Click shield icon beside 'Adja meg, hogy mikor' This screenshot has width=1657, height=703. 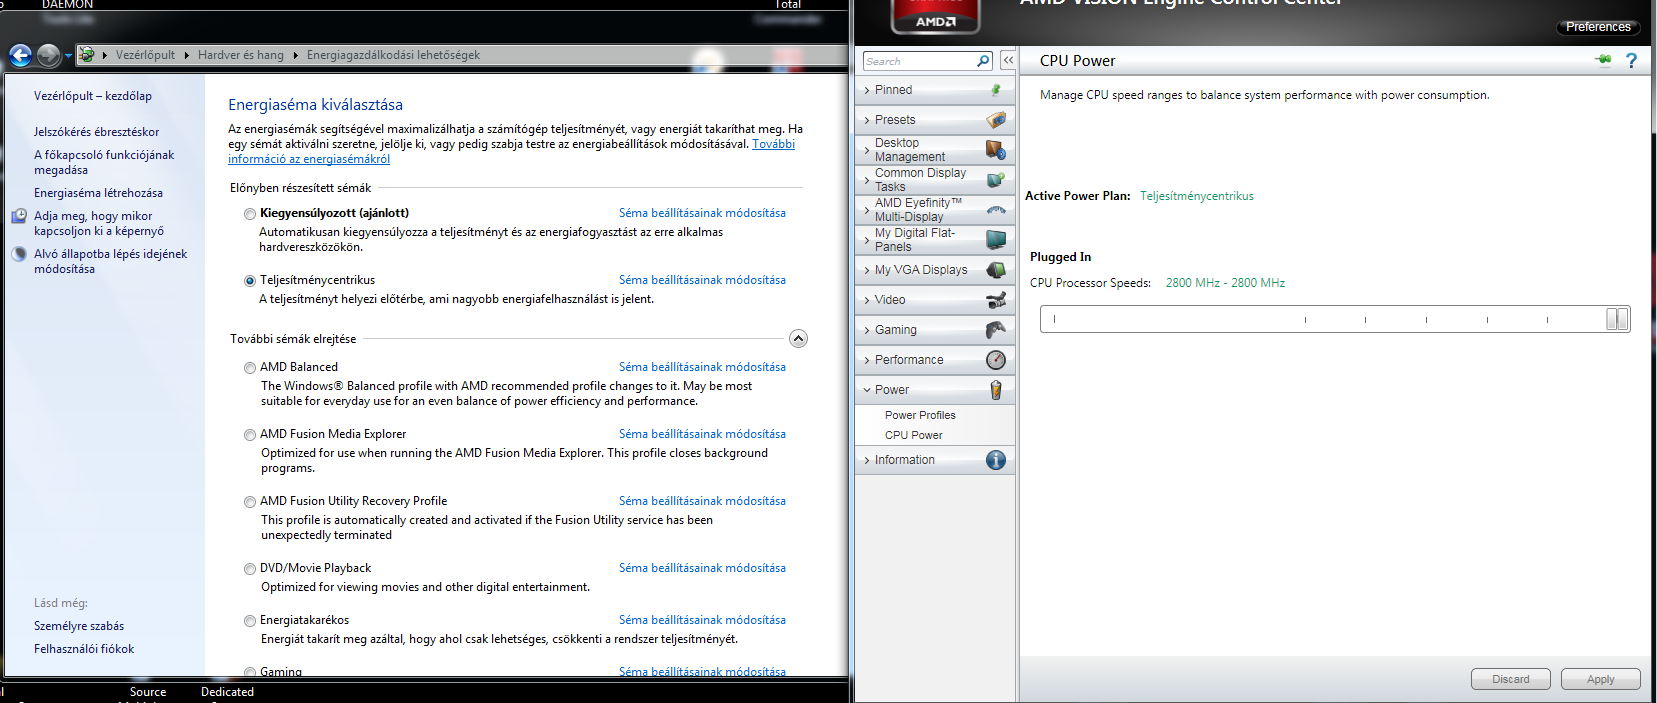[x=19, y=216]
